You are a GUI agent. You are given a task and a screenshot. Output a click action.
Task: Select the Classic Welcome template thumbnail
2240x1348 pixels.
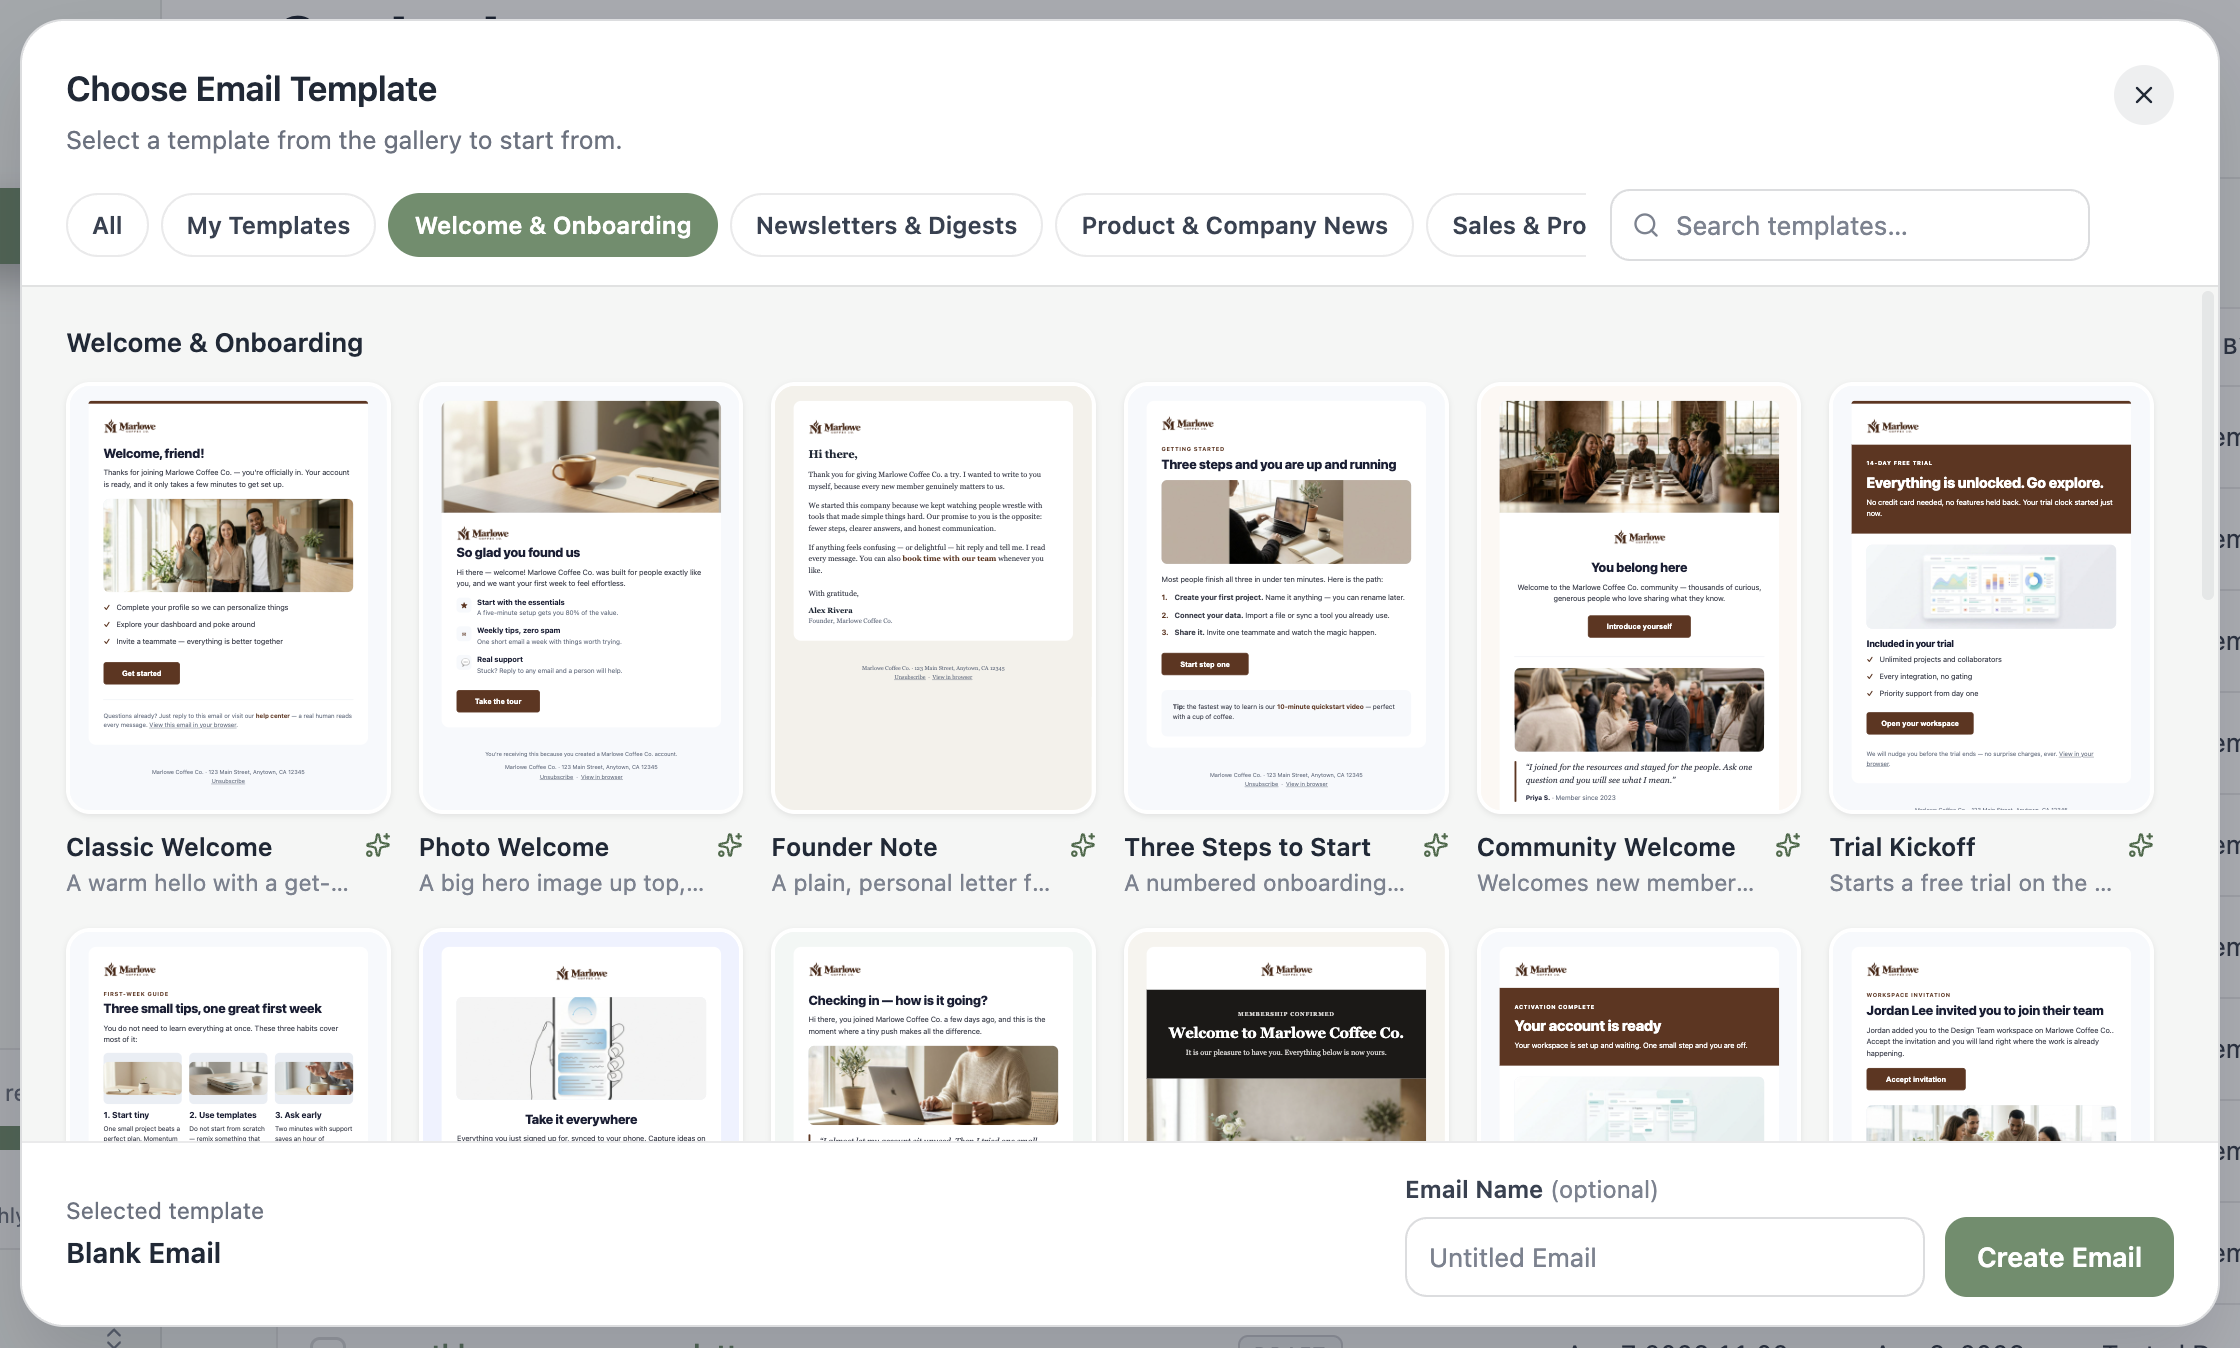point(228,598)
